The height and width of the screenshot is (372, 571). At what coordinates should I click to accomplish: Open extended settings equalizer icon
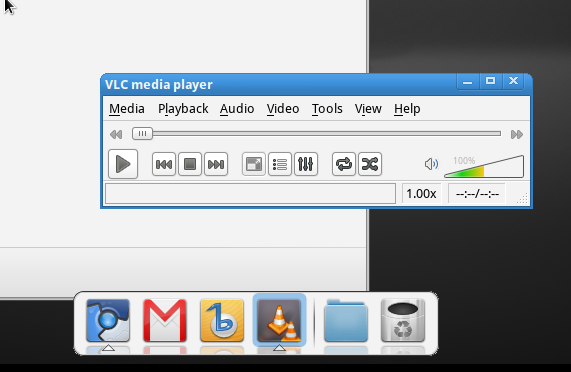click(306, 164)
